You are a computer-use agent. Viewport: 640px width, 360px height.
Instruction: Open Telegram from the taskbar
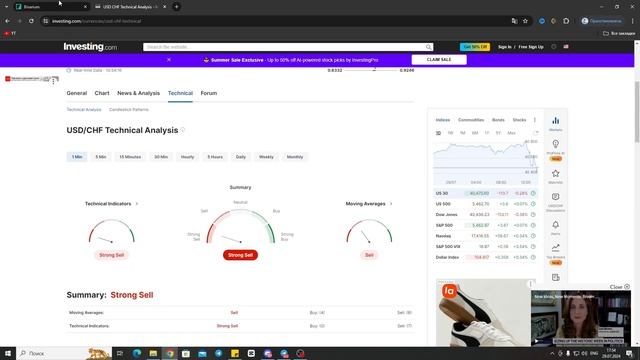pyautogui.click(x=218, y=353)
